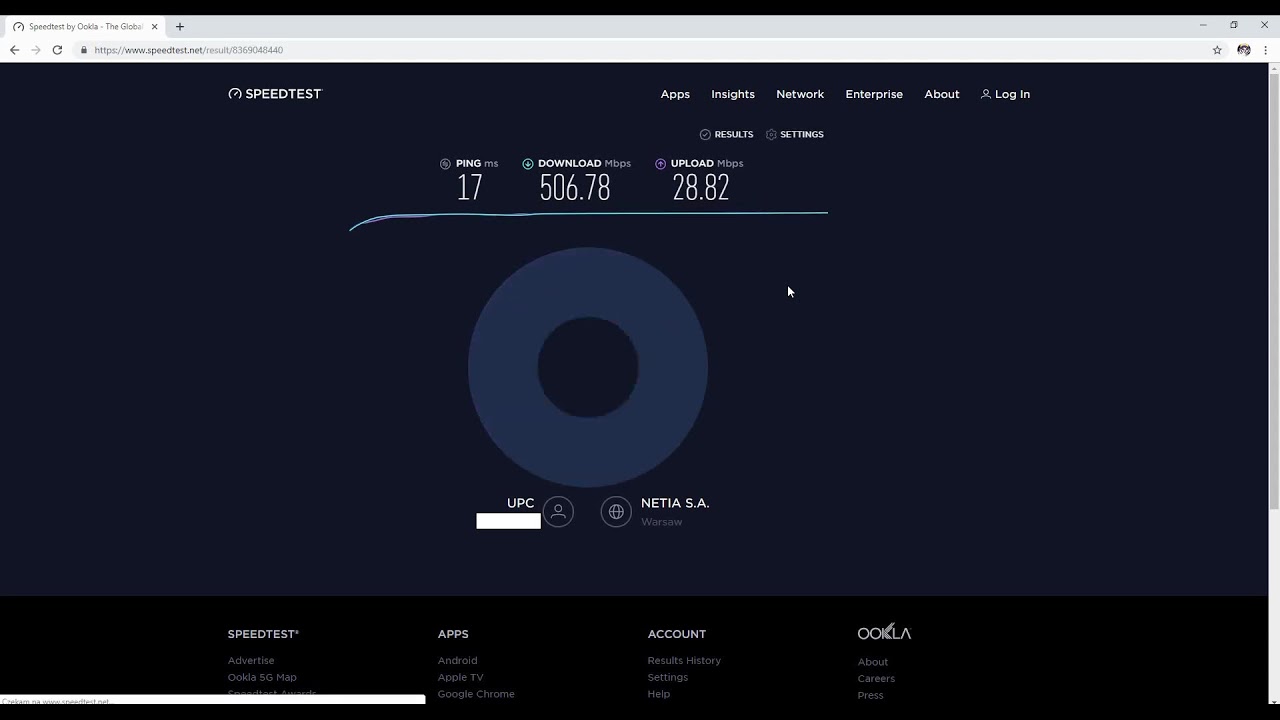This screenshot has width=1280, height=720.
Task: Click the large round Go circle
Action: 588,367
